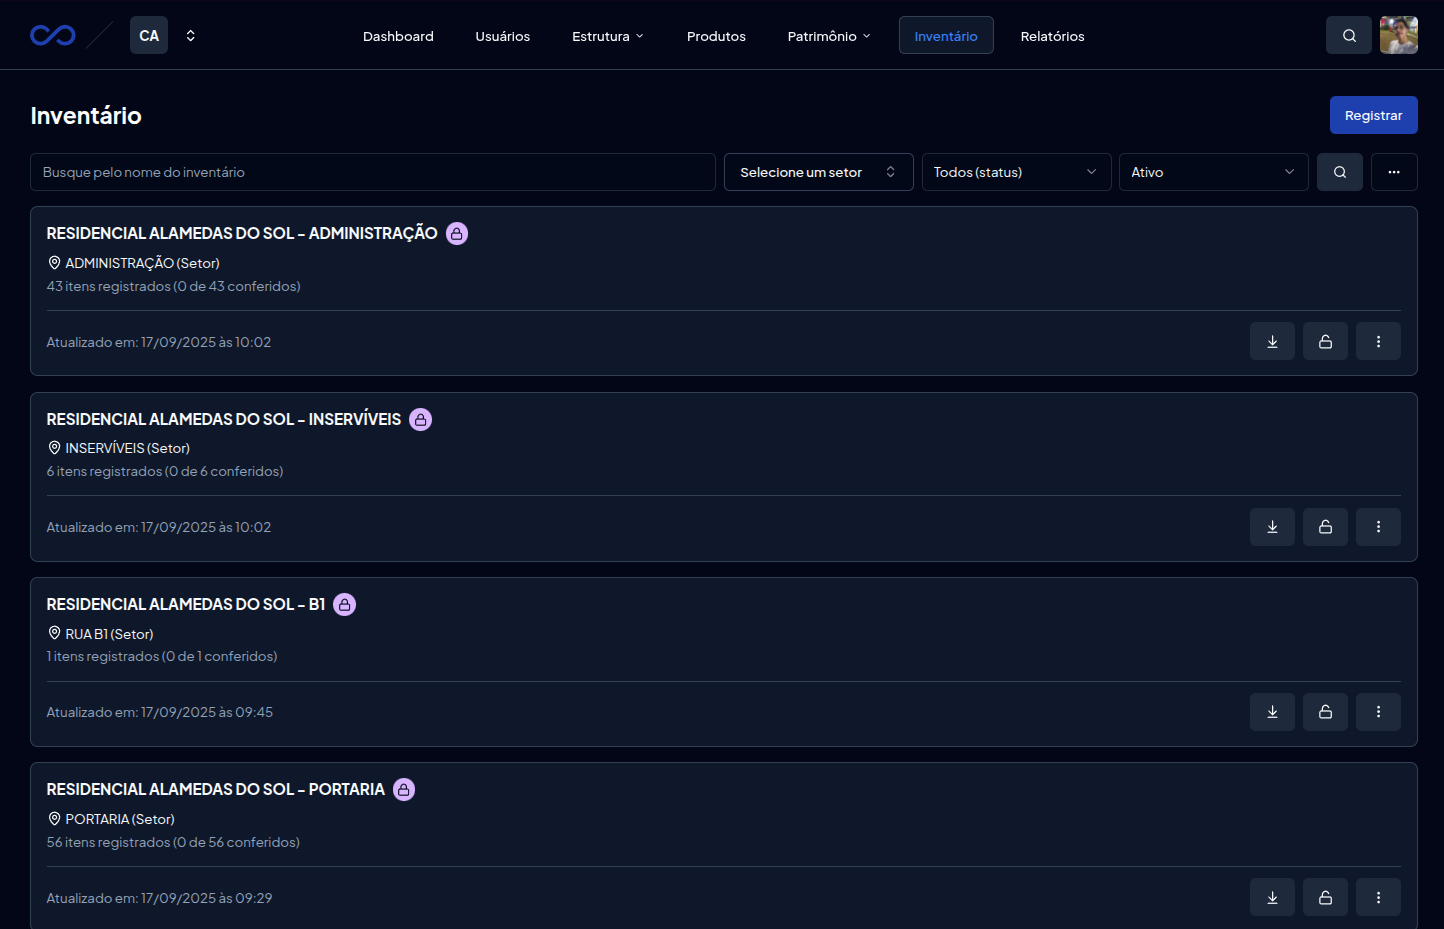Click the Registrar button
Screen dimensions: 1444x929
(1372, 115)
